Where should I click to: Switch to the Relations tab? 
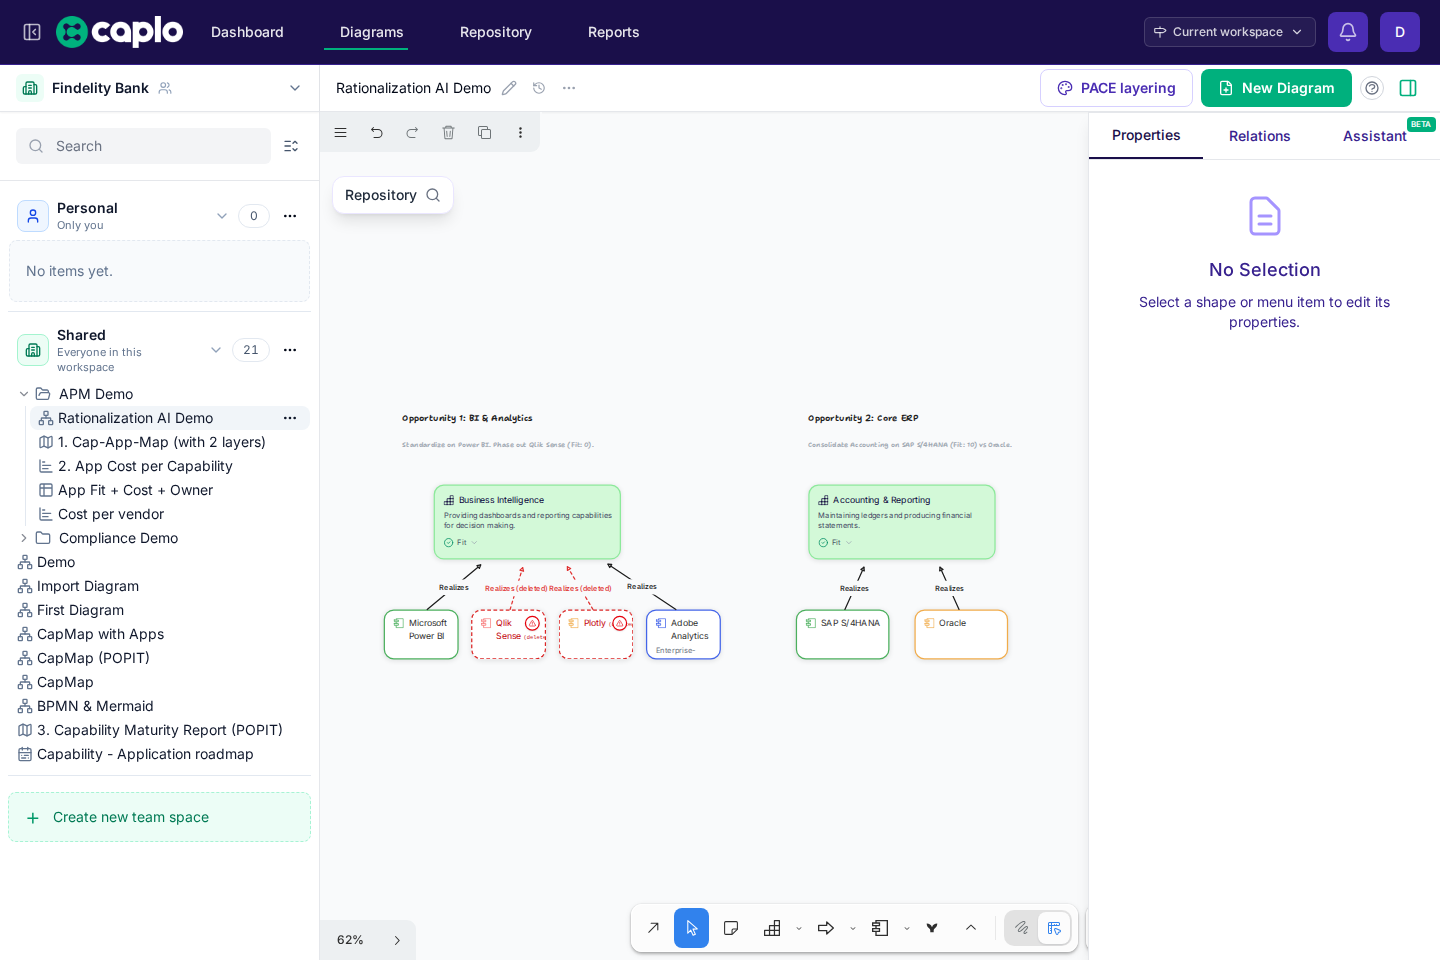[x=1260, y=136]
